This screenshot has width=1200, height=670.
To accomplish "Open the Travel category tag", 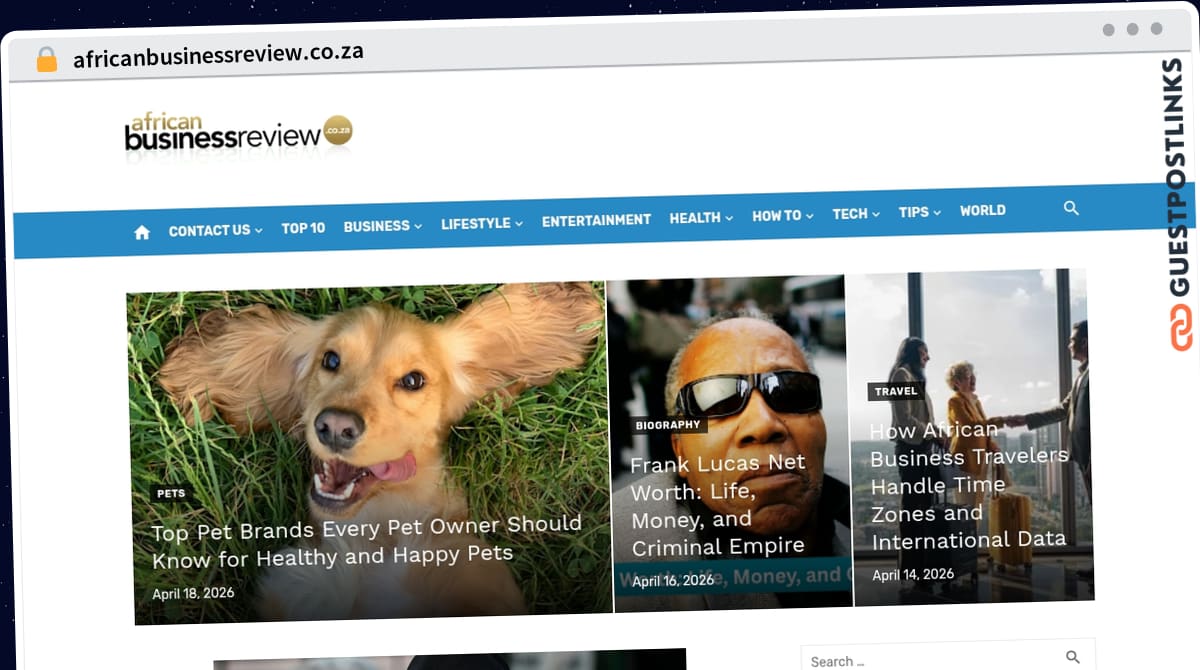I will (896, 391).
